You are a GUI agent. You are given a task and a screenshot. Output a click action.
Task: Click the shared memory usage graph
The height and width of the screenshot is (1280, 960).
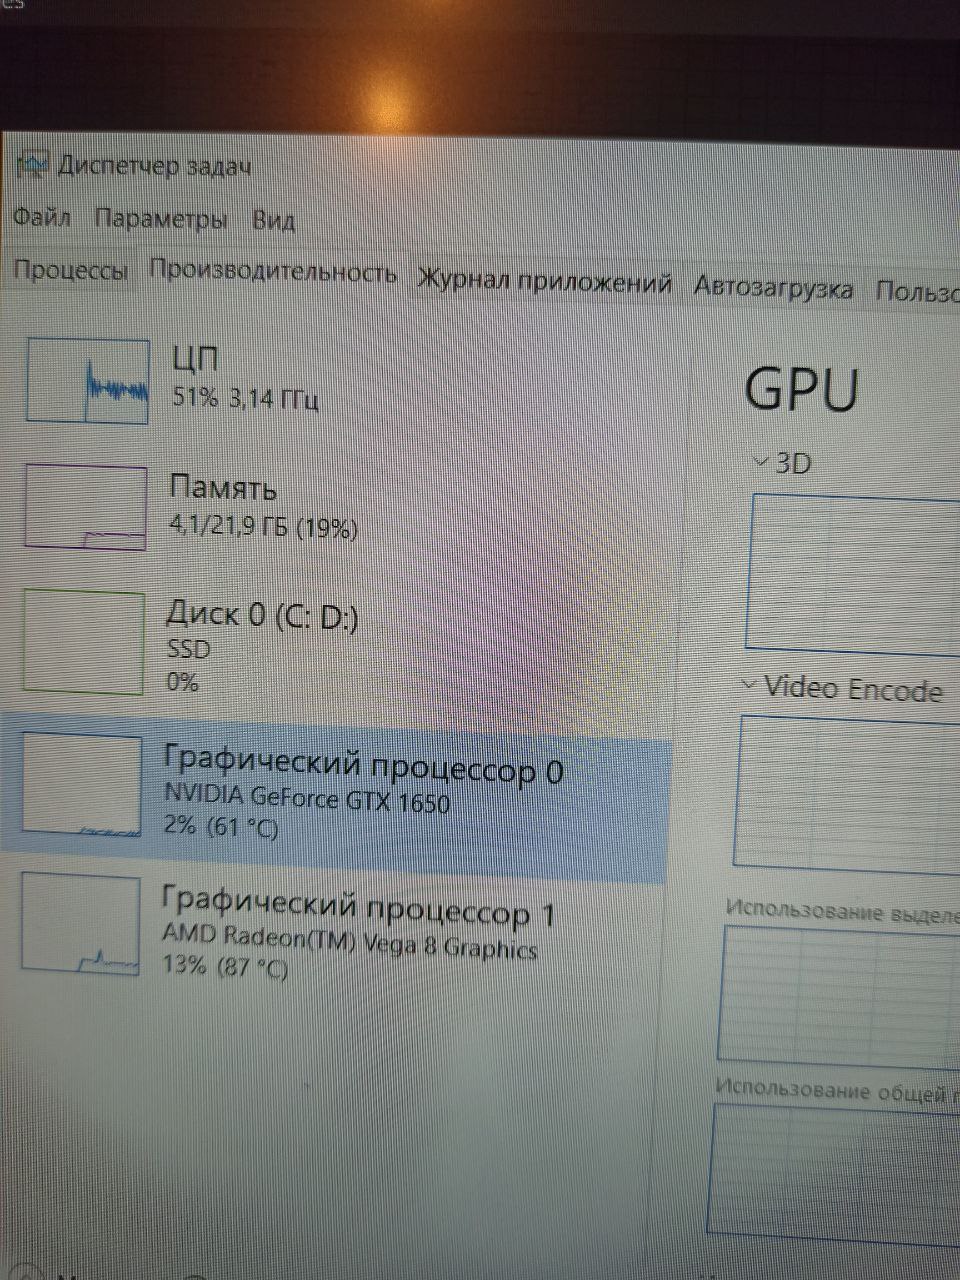[835, 1176]
